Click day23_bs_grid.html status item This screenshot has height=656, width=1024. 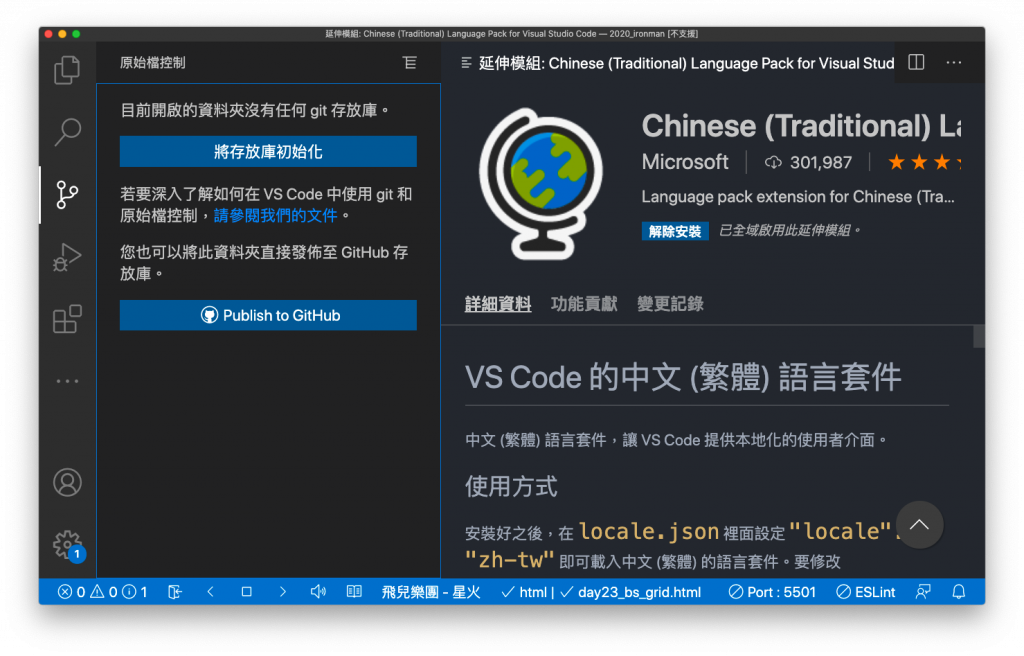(631, 592)
